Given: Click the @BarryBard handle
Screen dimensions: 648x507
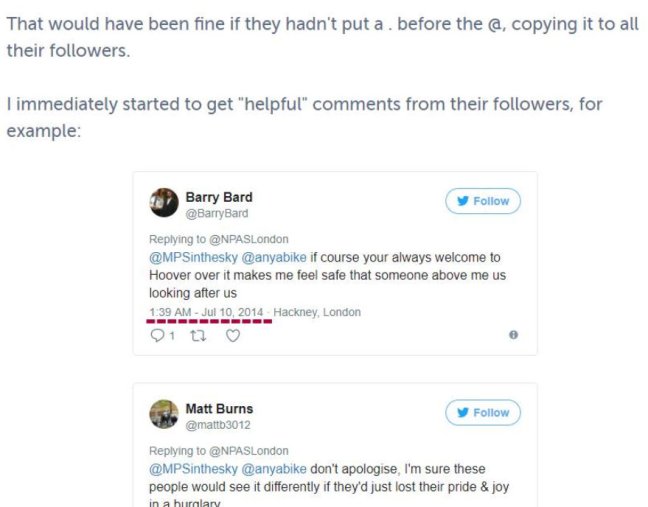Looking at the screenshot, I should (x=217, y=213).
